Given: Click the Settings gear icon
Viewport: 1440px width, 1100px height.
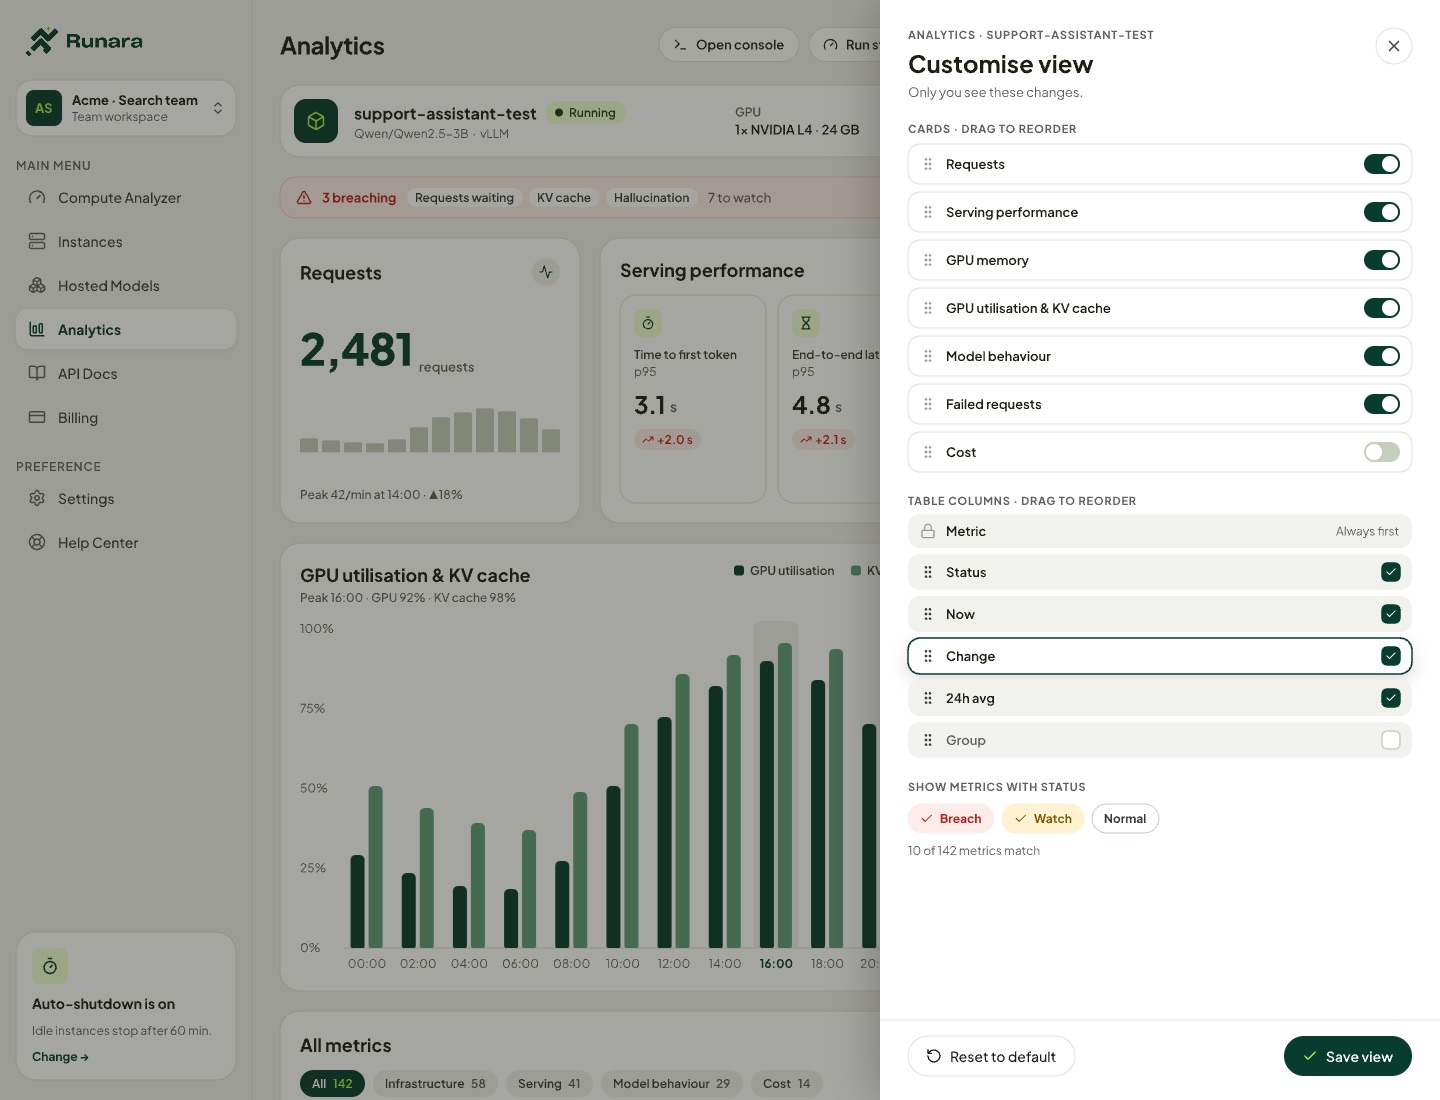Looking at the screenshot, I should 37,499.
